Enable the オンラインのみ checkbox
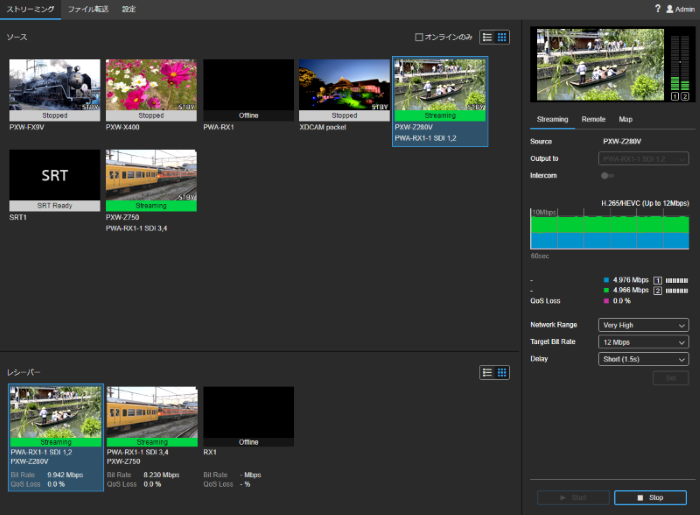Screen dimensions: 700x515 click(x=420, y=37)
